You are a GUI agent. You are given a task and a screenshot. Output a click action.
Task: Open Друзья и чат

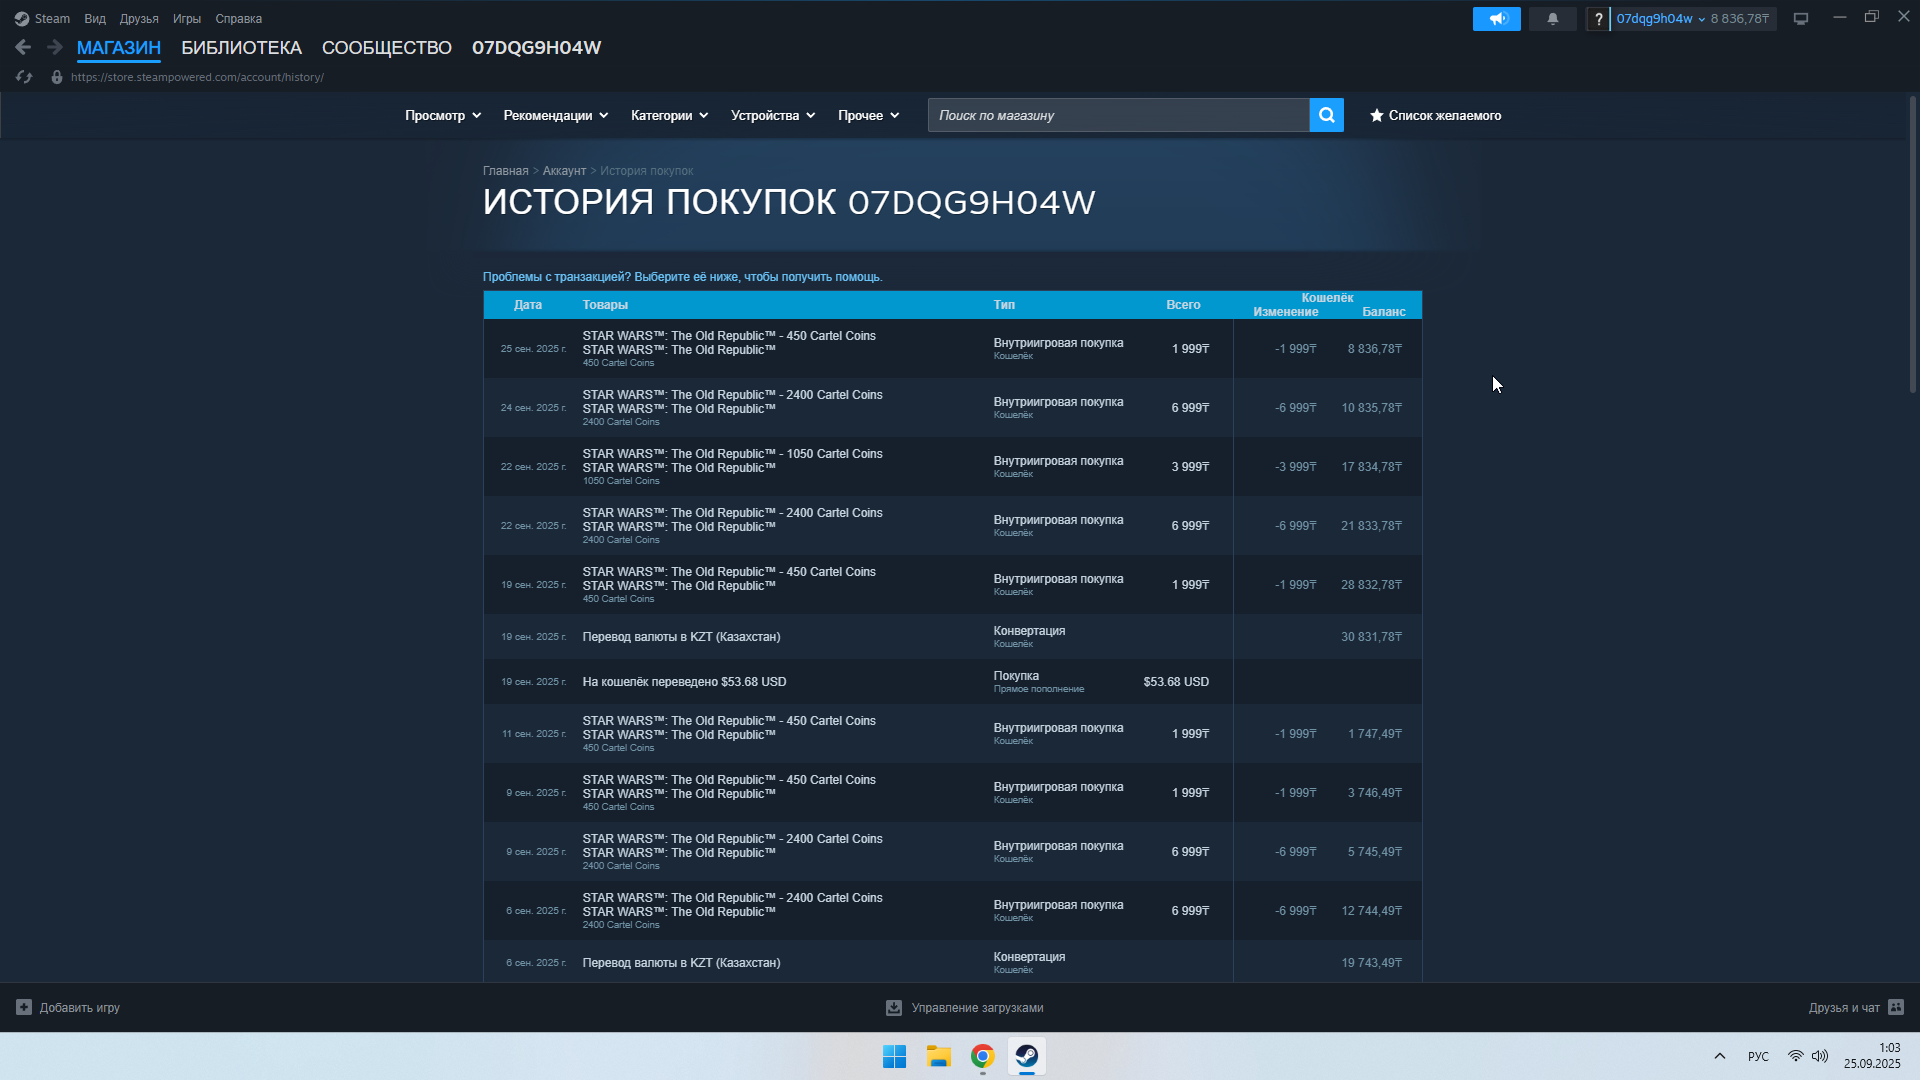coord(1856,1007)
